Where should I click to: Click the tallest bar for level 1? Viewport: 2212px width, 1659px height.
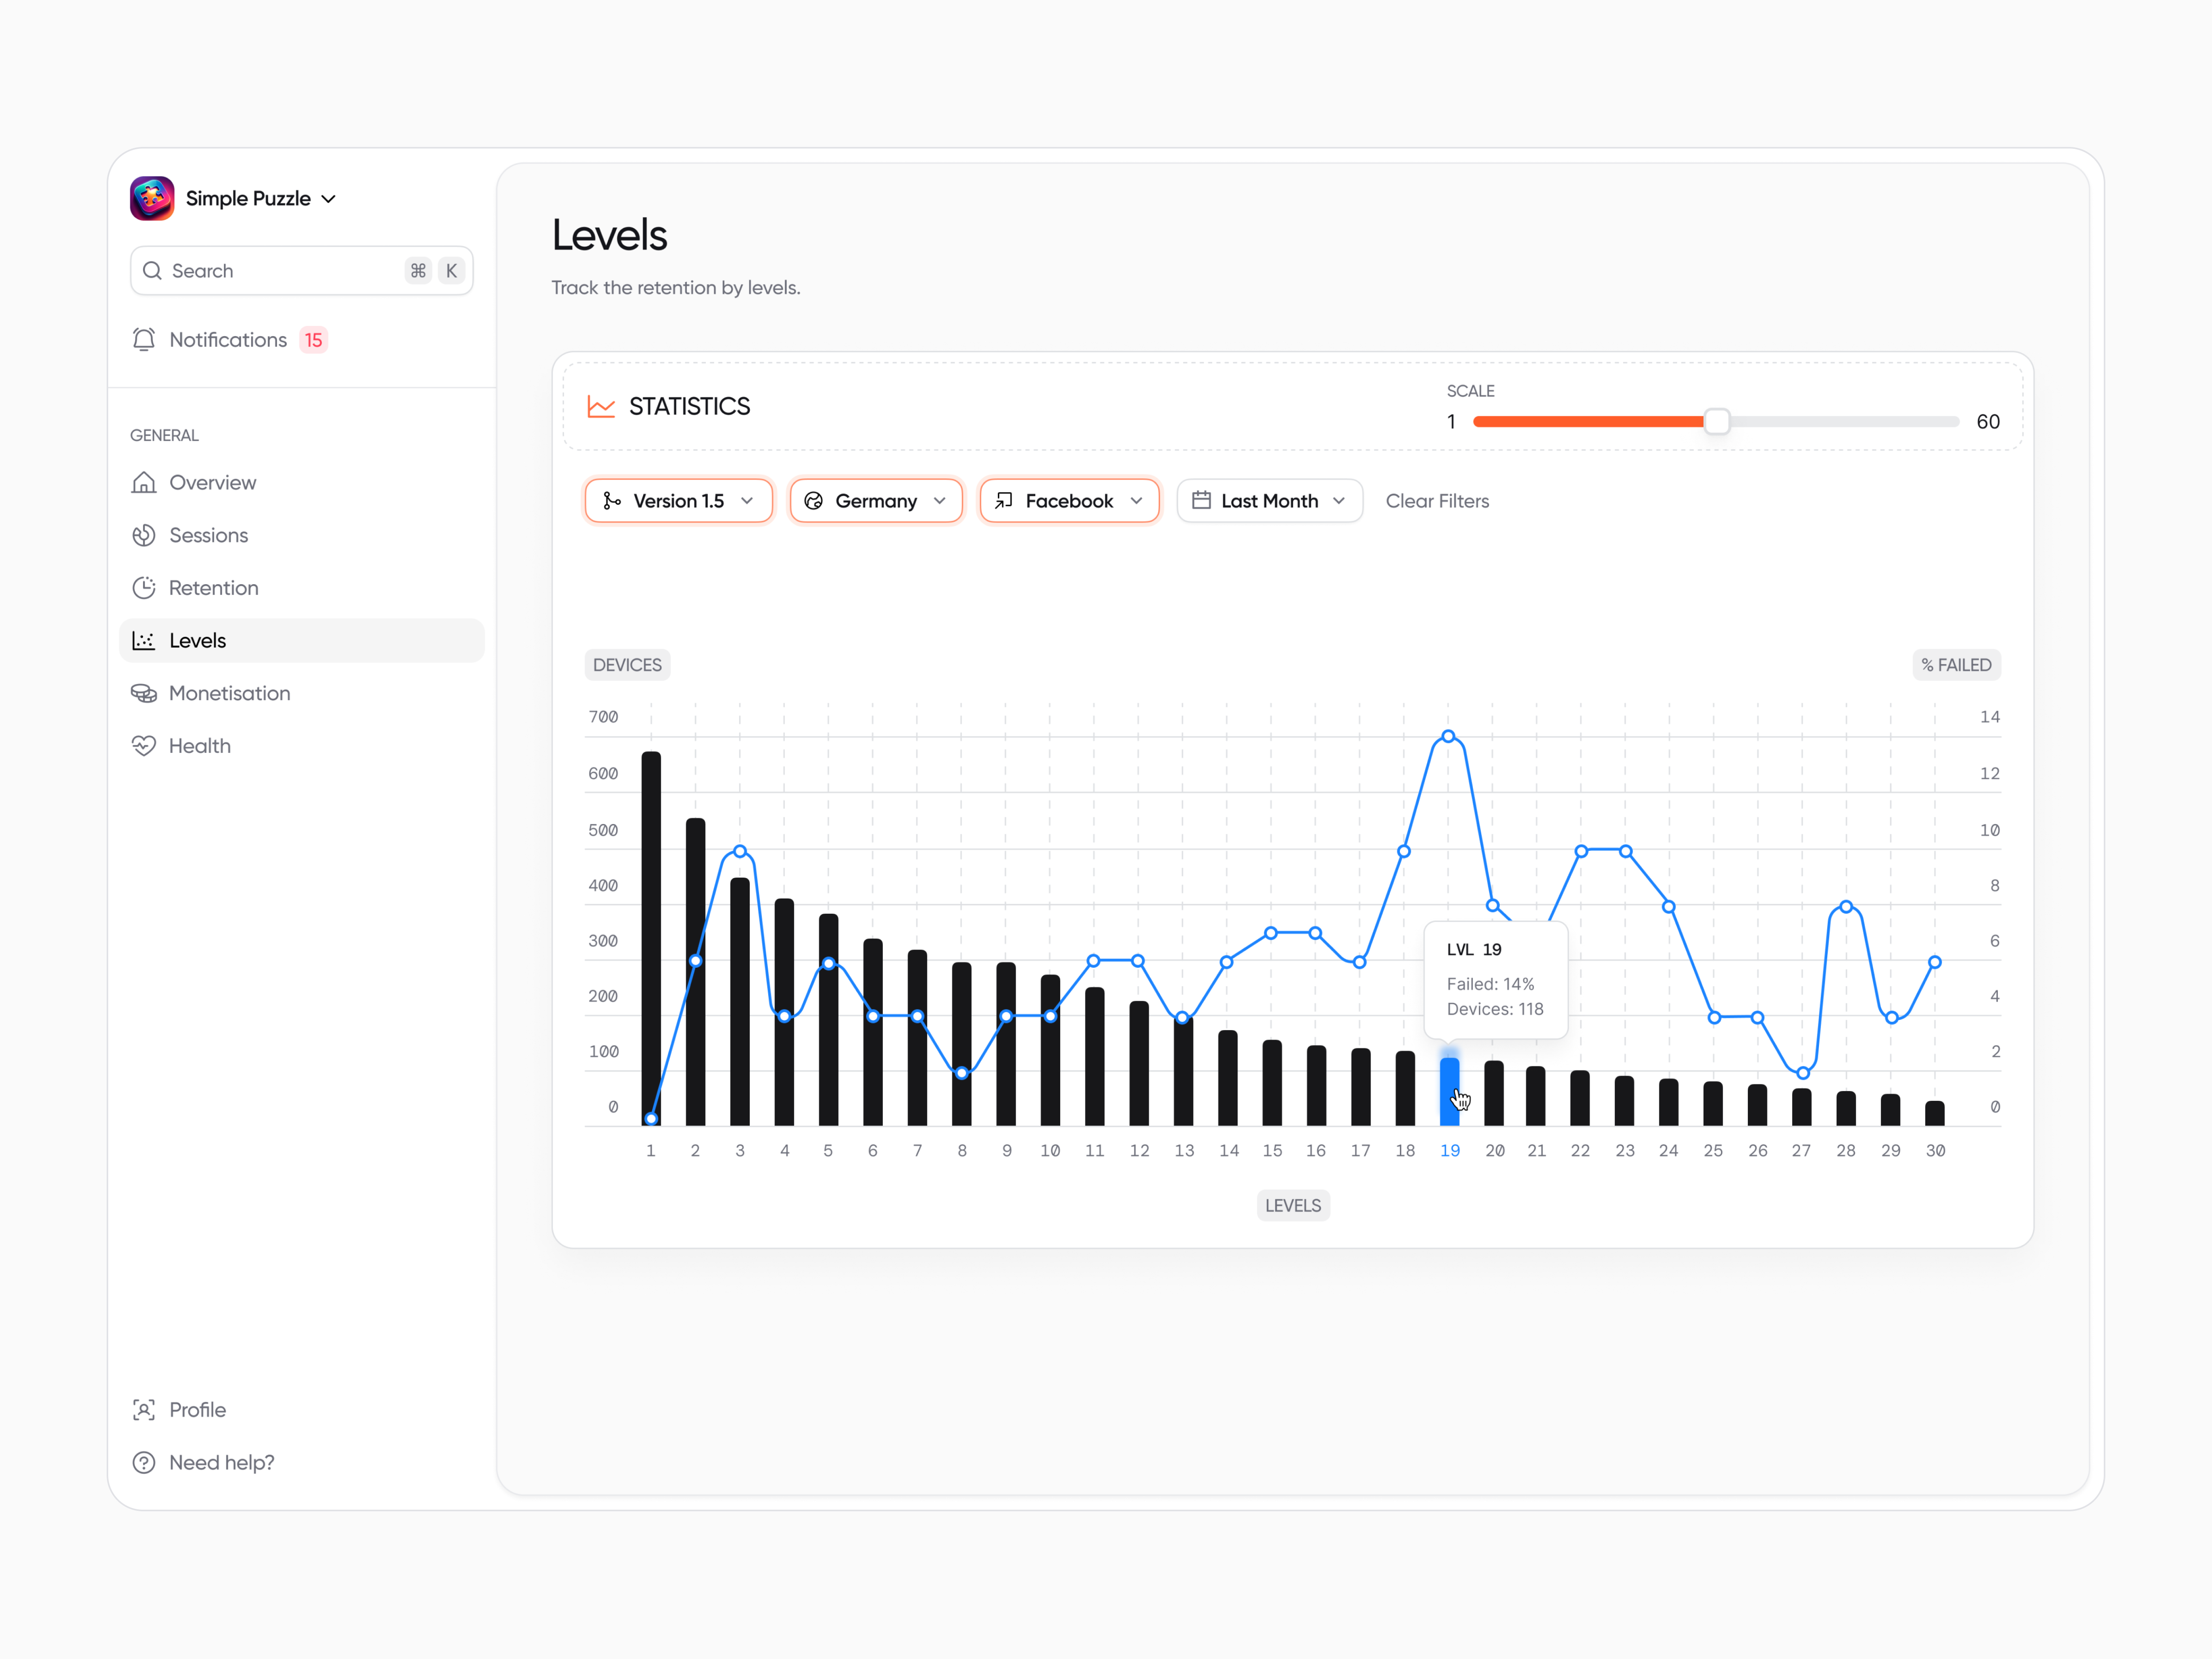coord(651,938)
